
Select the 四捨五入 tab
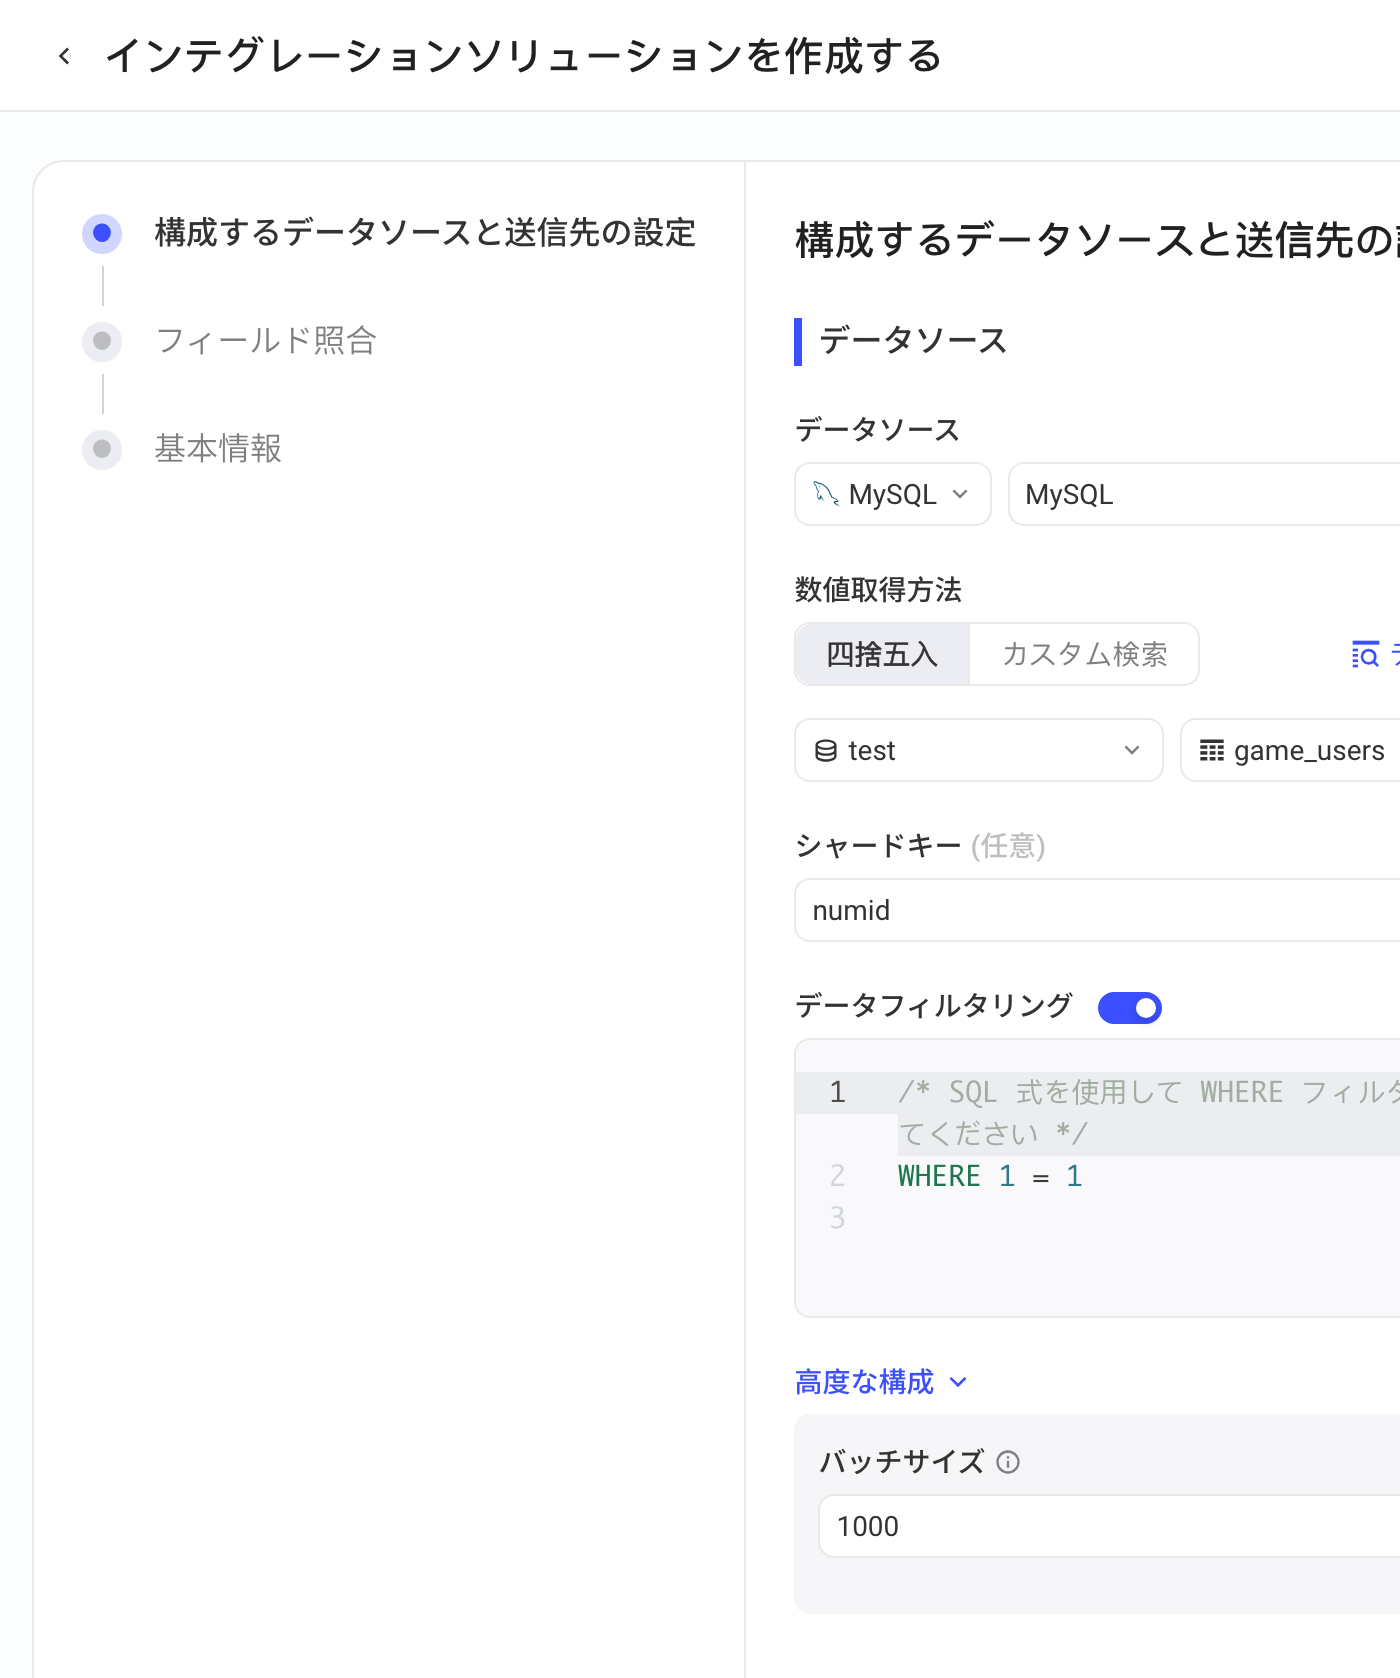click(x=882, y=654)
